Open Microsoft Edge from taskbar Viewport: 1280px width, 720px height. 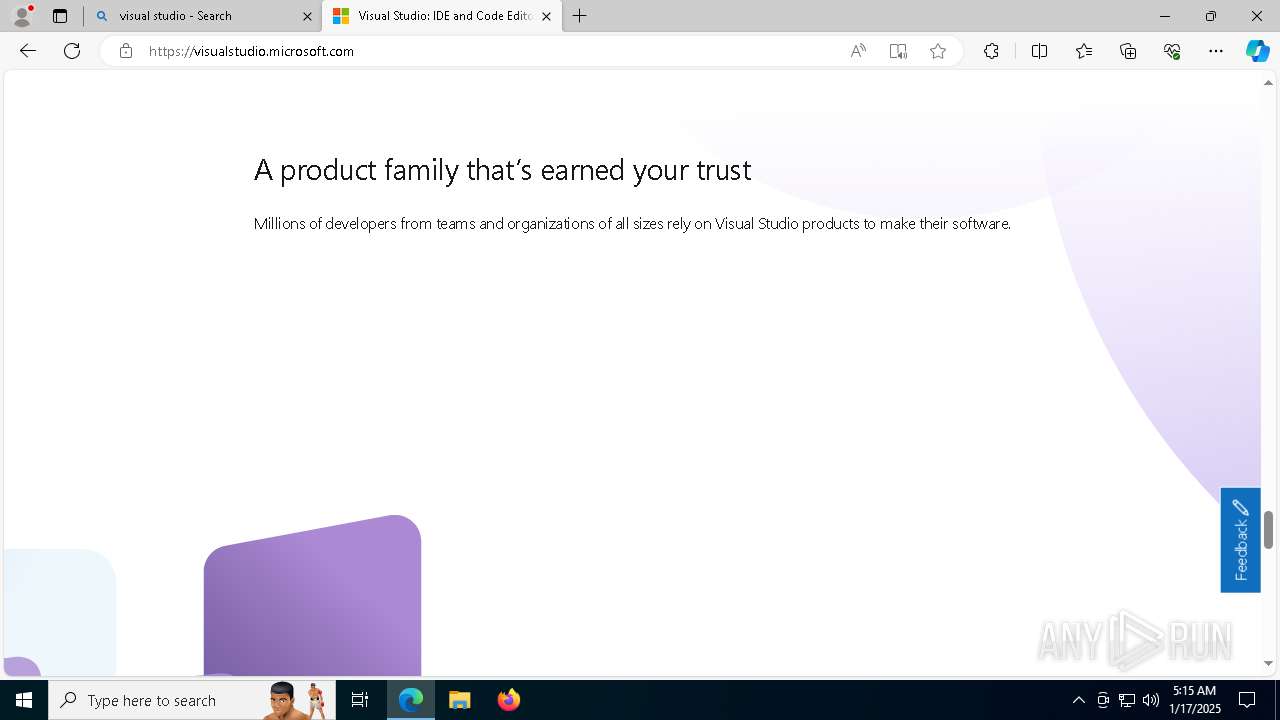411,700
